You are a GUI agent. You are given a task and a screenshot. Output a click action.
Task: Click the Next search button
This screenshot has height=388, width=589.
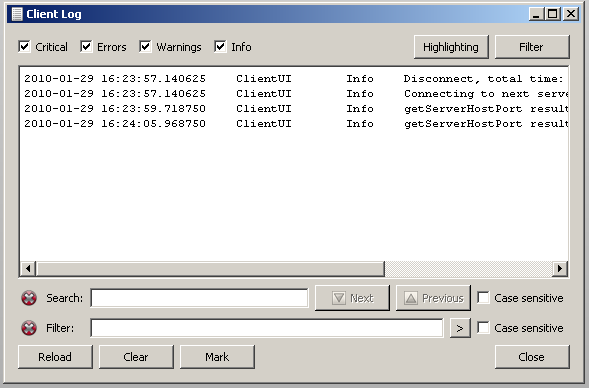pyautogui.click(x=352, y=298)
